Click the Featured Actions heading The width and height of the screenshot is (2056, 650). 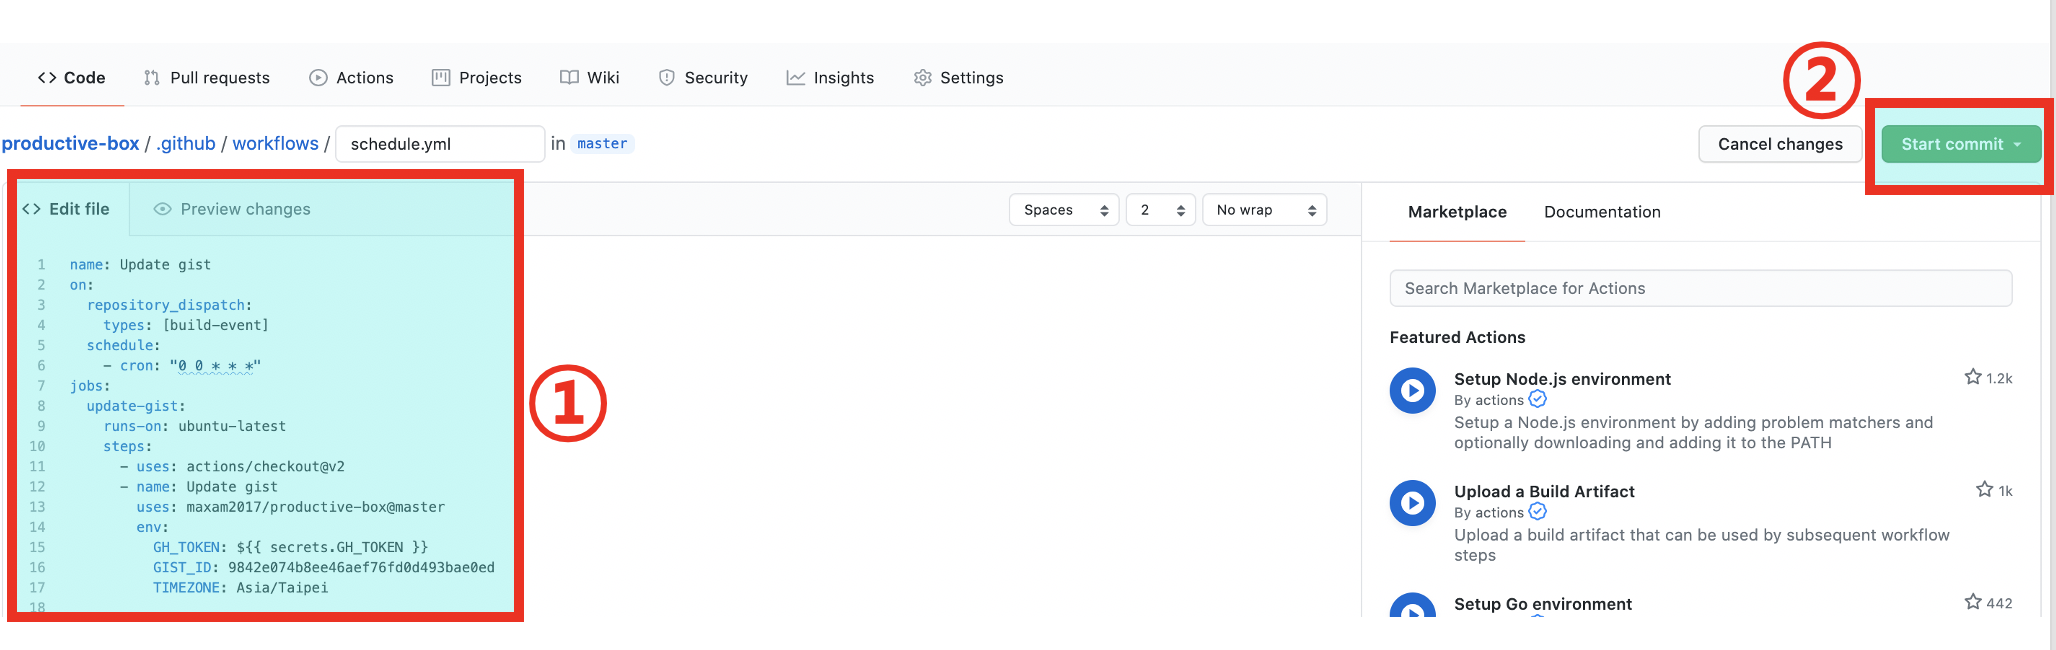pos(1457,338)
